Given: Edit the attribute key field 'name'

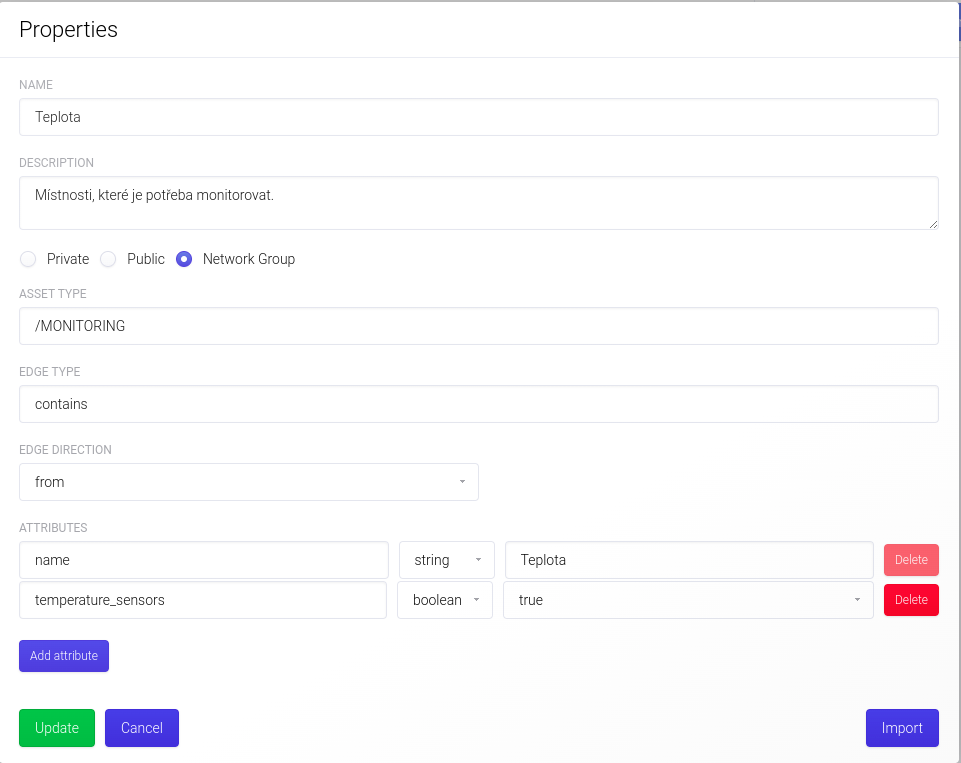Looking at the screenshot, I should (203, 560).
